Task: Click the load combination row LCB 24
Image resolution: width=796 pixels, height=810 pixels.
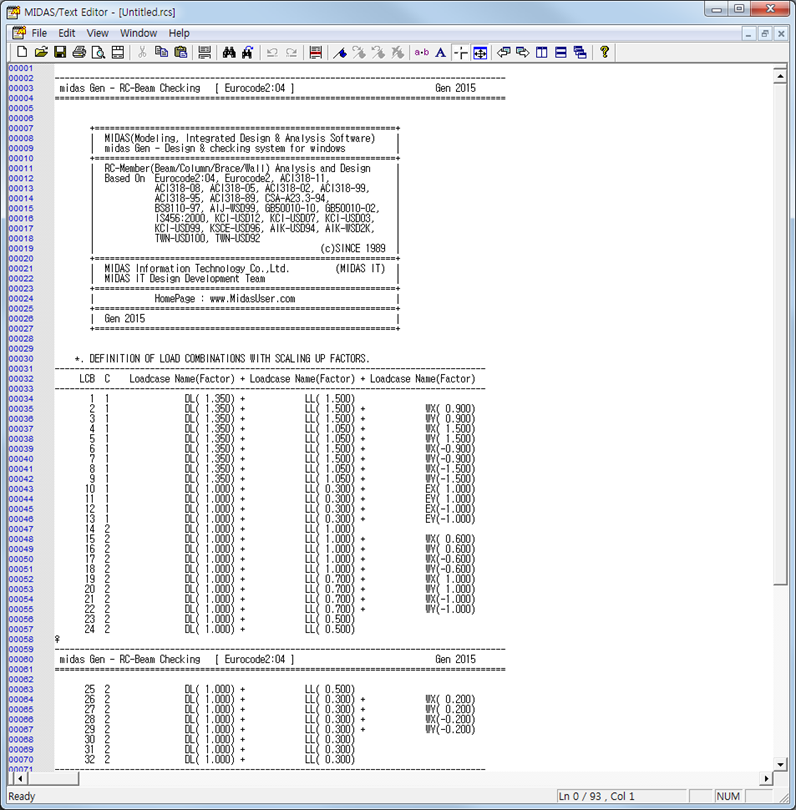Action: tap(220, 629)
